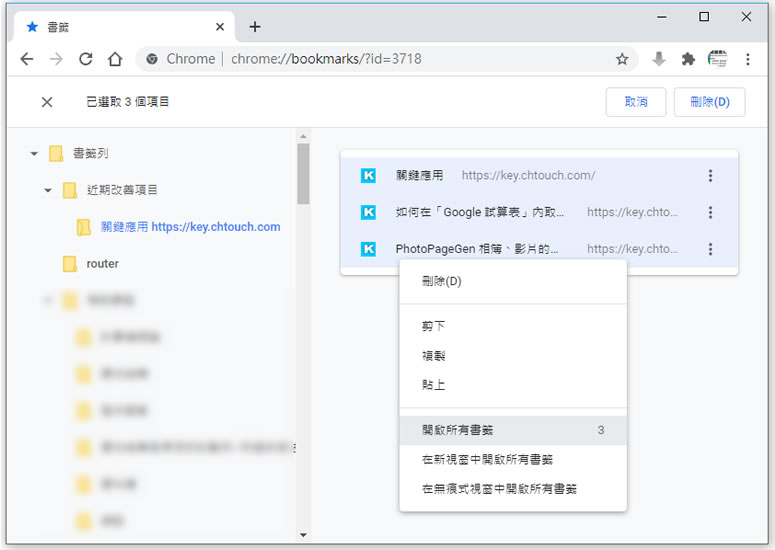This screenshot has height=550, width=775.
Task: Select 開啟所有書籤 in context menu
Action: click(x=513, y=430)
